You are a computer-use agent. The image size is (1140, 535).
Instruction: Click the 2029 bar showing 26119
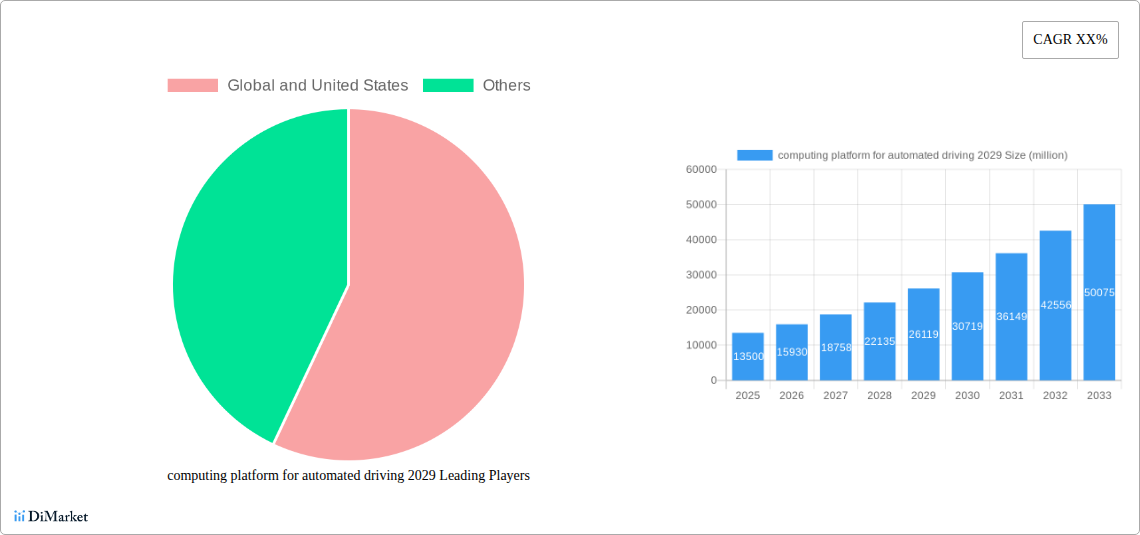[923, 334]
